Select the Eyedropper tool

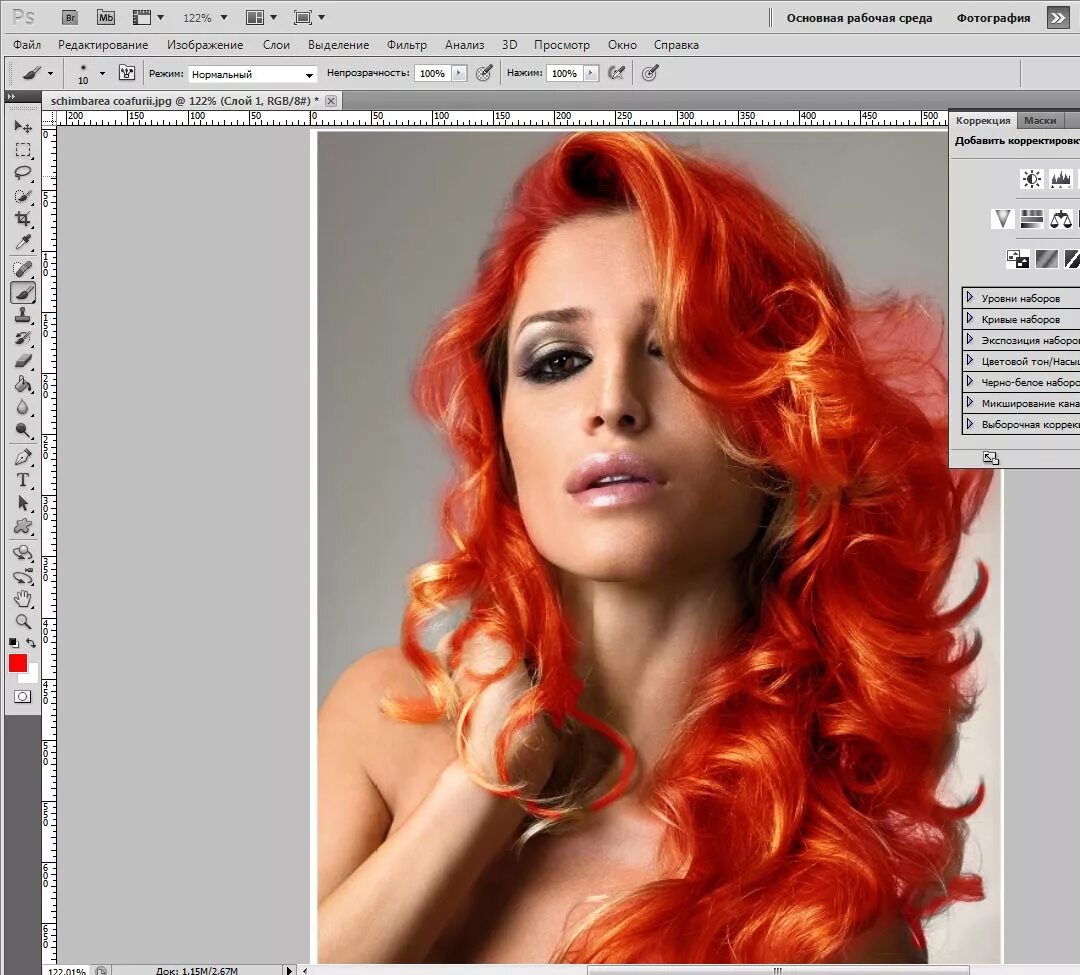23,242
